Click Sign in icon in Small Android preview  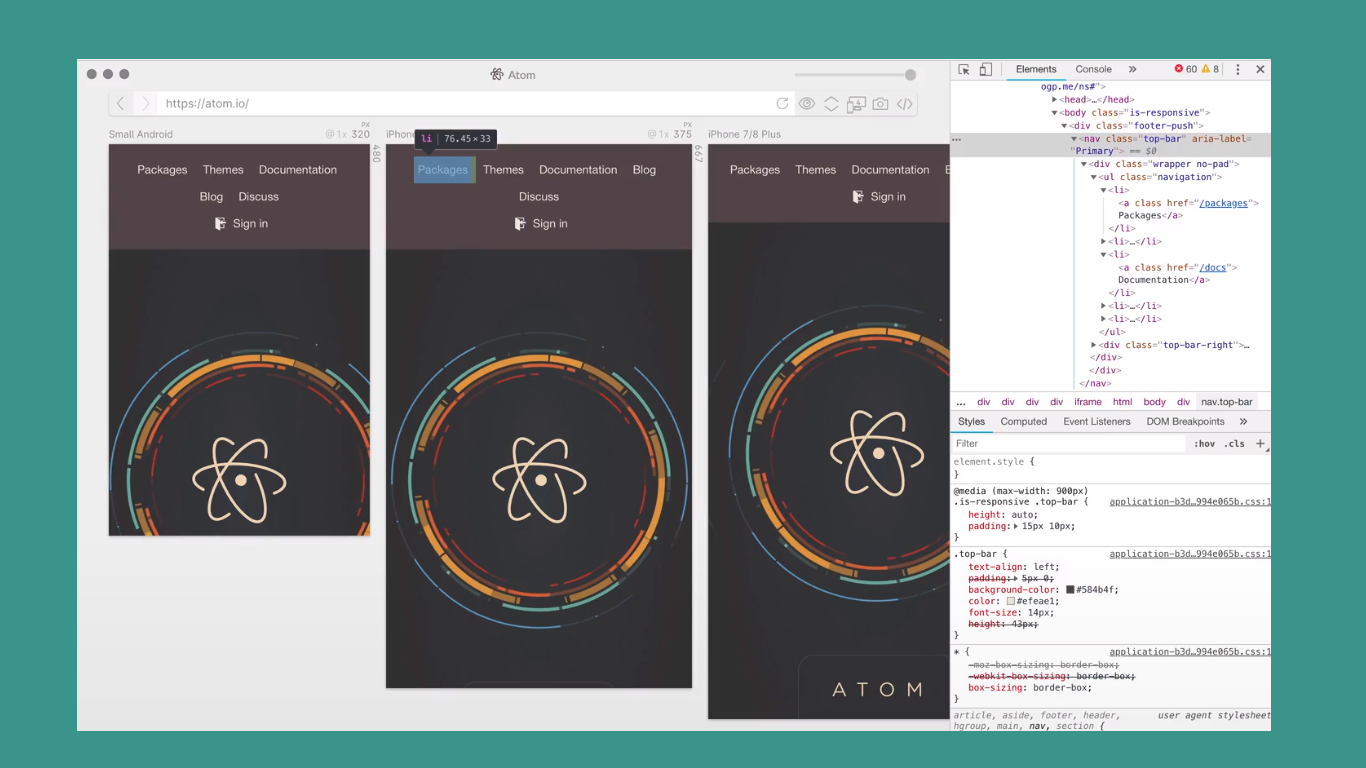pyautogui.click(x=220, y=224)
